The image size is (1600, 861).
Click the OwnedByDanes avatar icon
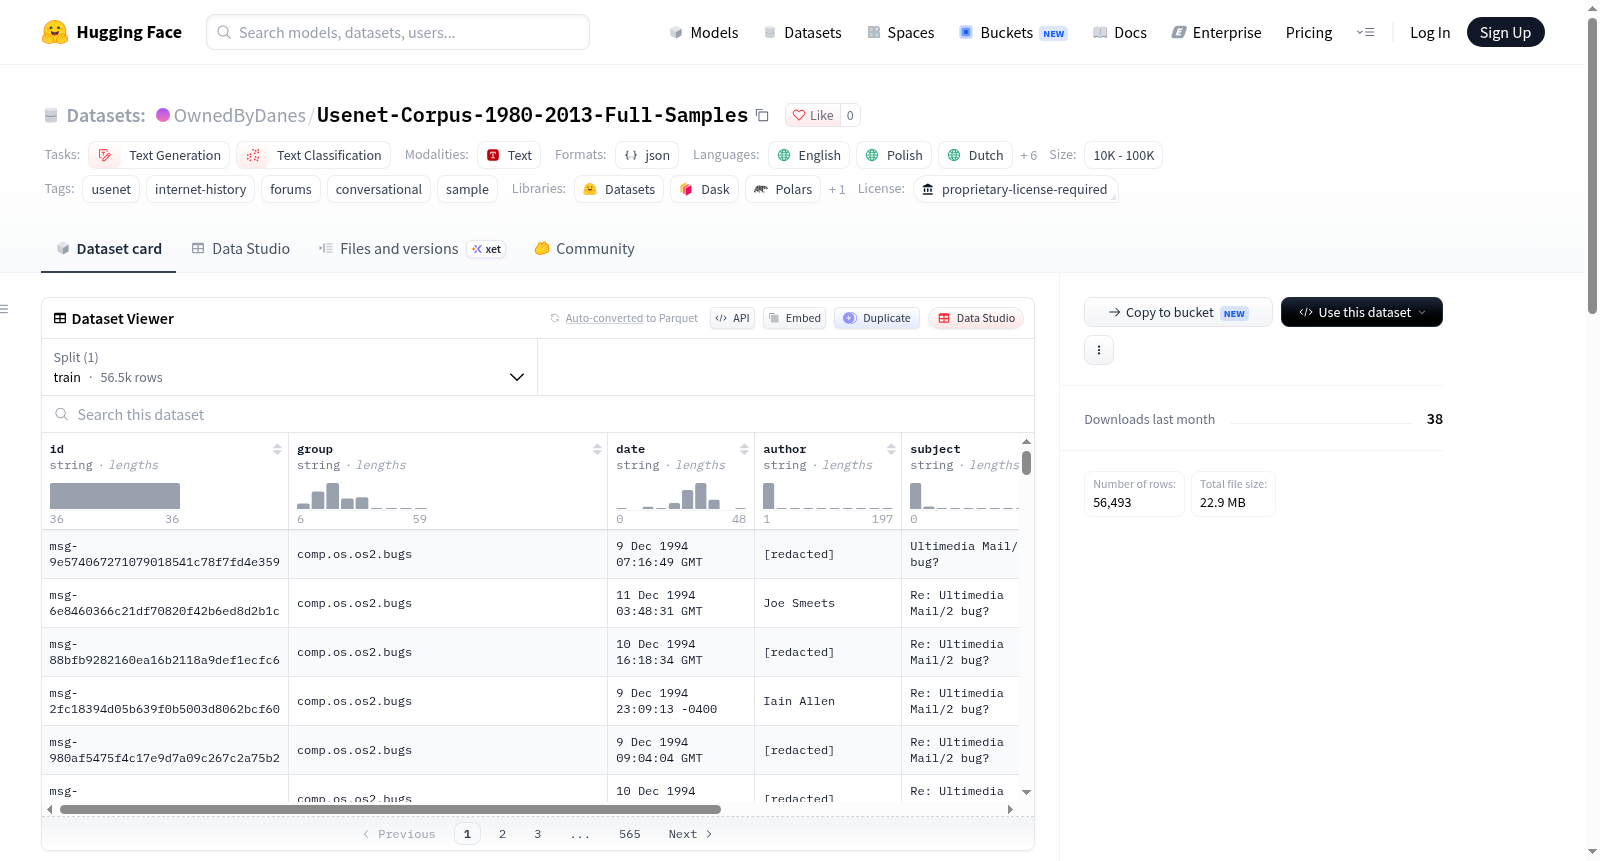(x=163, y=115)
